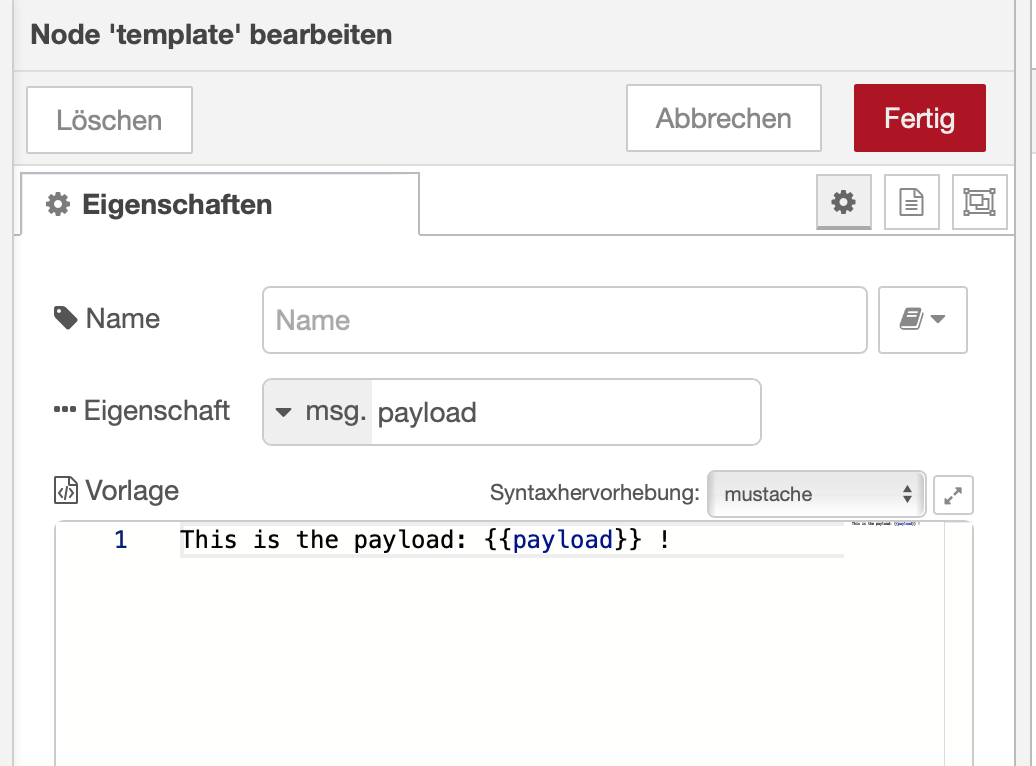Open the book icon dropdown beside Name
The height and width of the screenshot is (766, 1036).
click(x=922, y=320)
